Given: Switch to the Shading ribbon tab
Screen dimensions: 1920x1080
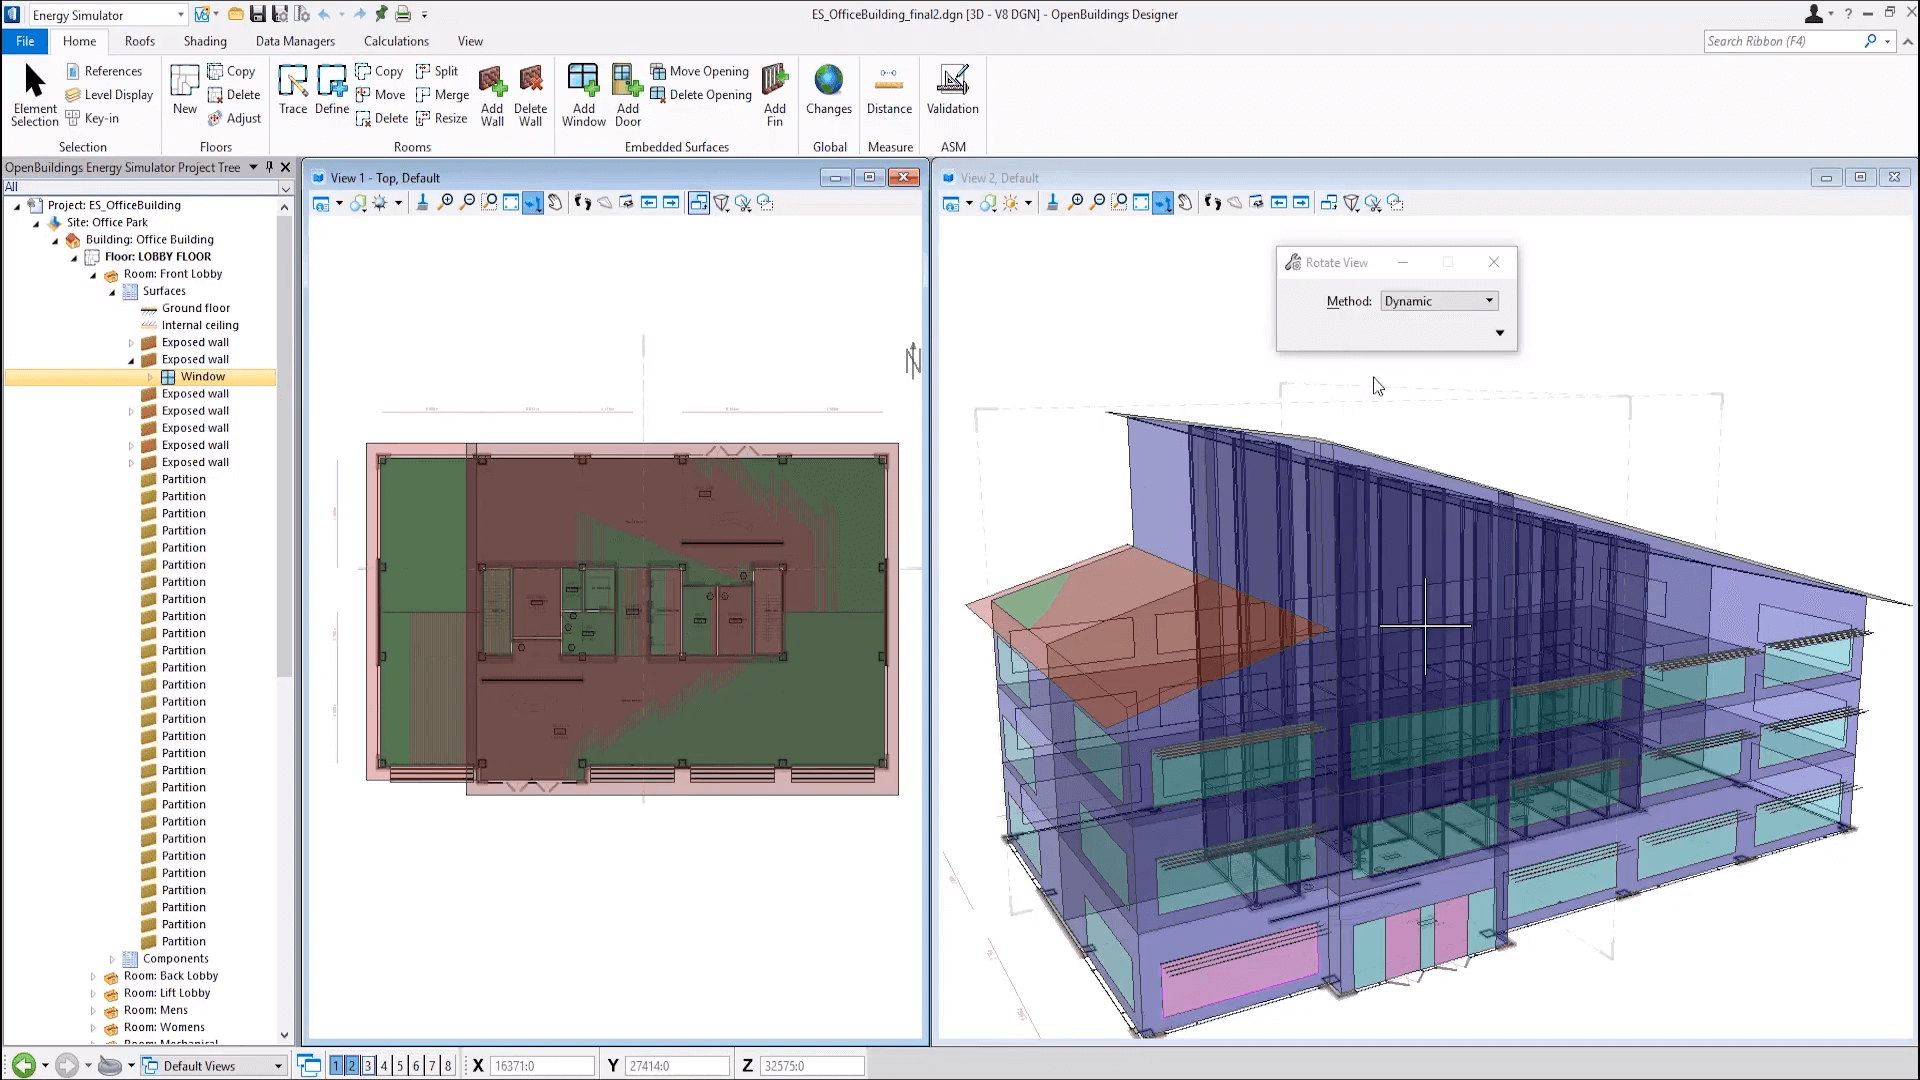Looking at the screenshot, I should 205,41.
